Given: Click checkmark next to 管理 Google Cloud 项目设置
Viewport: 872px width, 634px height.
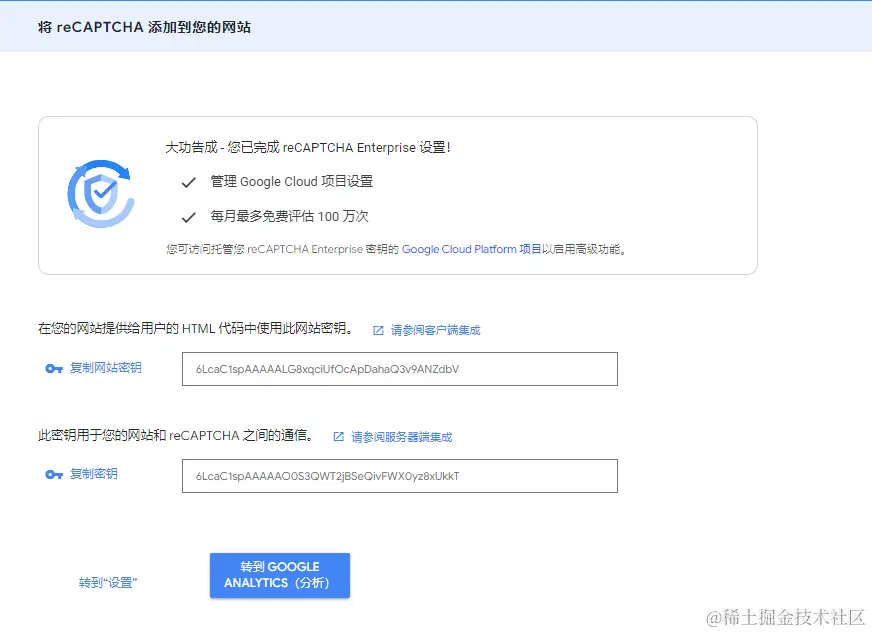Looking at the screenshot, I should click(x=189, y=182).
